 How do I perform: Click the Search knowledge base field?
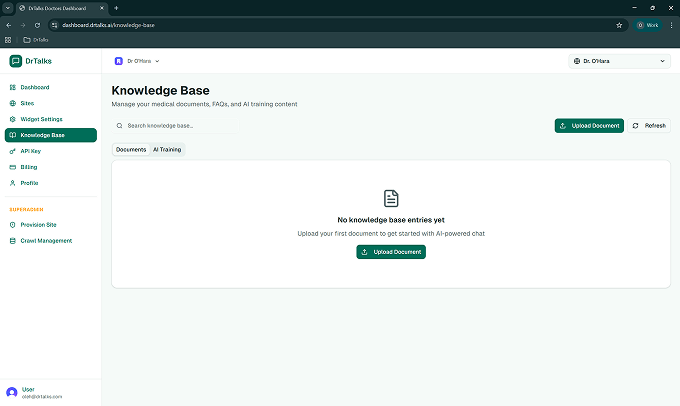pos(175,126)
